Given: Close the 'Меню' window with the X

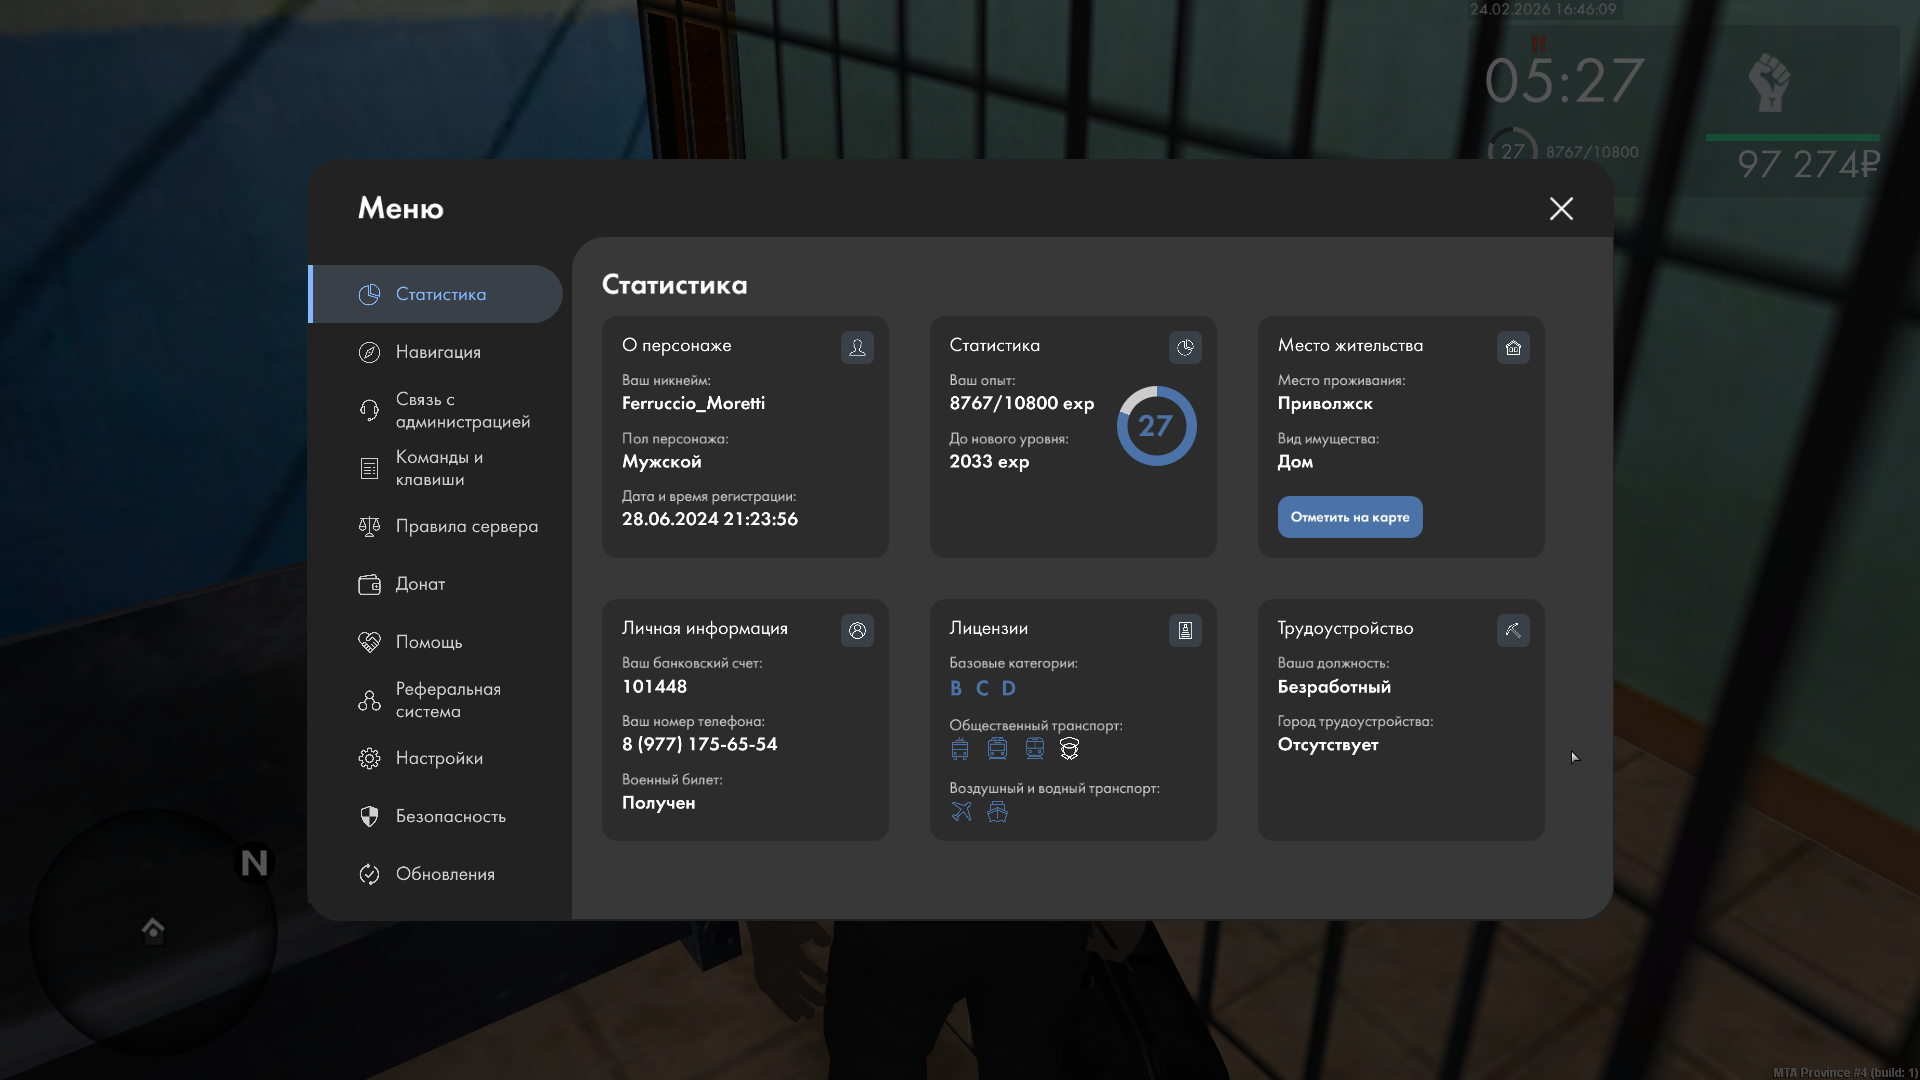Looking at the screenshot, I should (1561, 208).
